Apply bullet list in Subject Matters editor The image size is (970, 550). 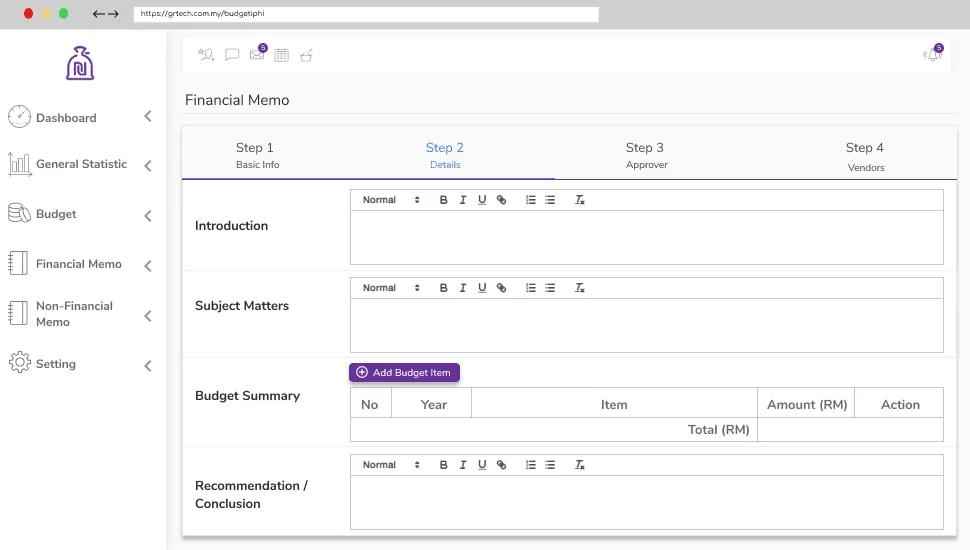point(550,288)
